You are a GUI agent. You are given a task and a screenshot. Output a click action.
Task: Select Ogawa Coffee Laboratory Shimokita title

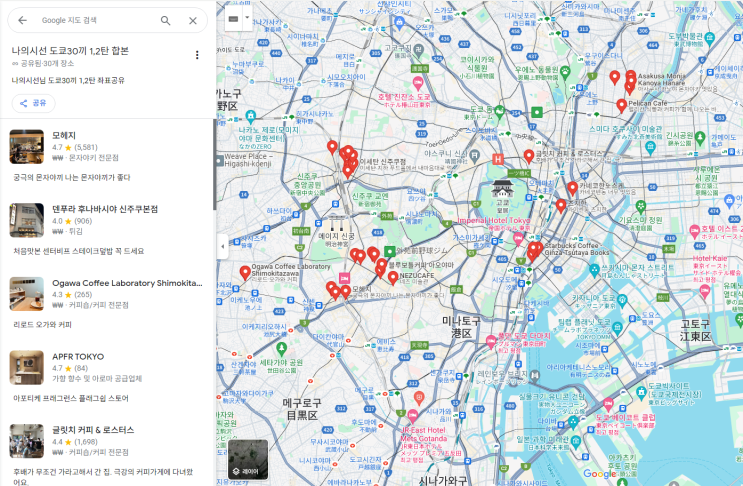(x=127, y=283)
